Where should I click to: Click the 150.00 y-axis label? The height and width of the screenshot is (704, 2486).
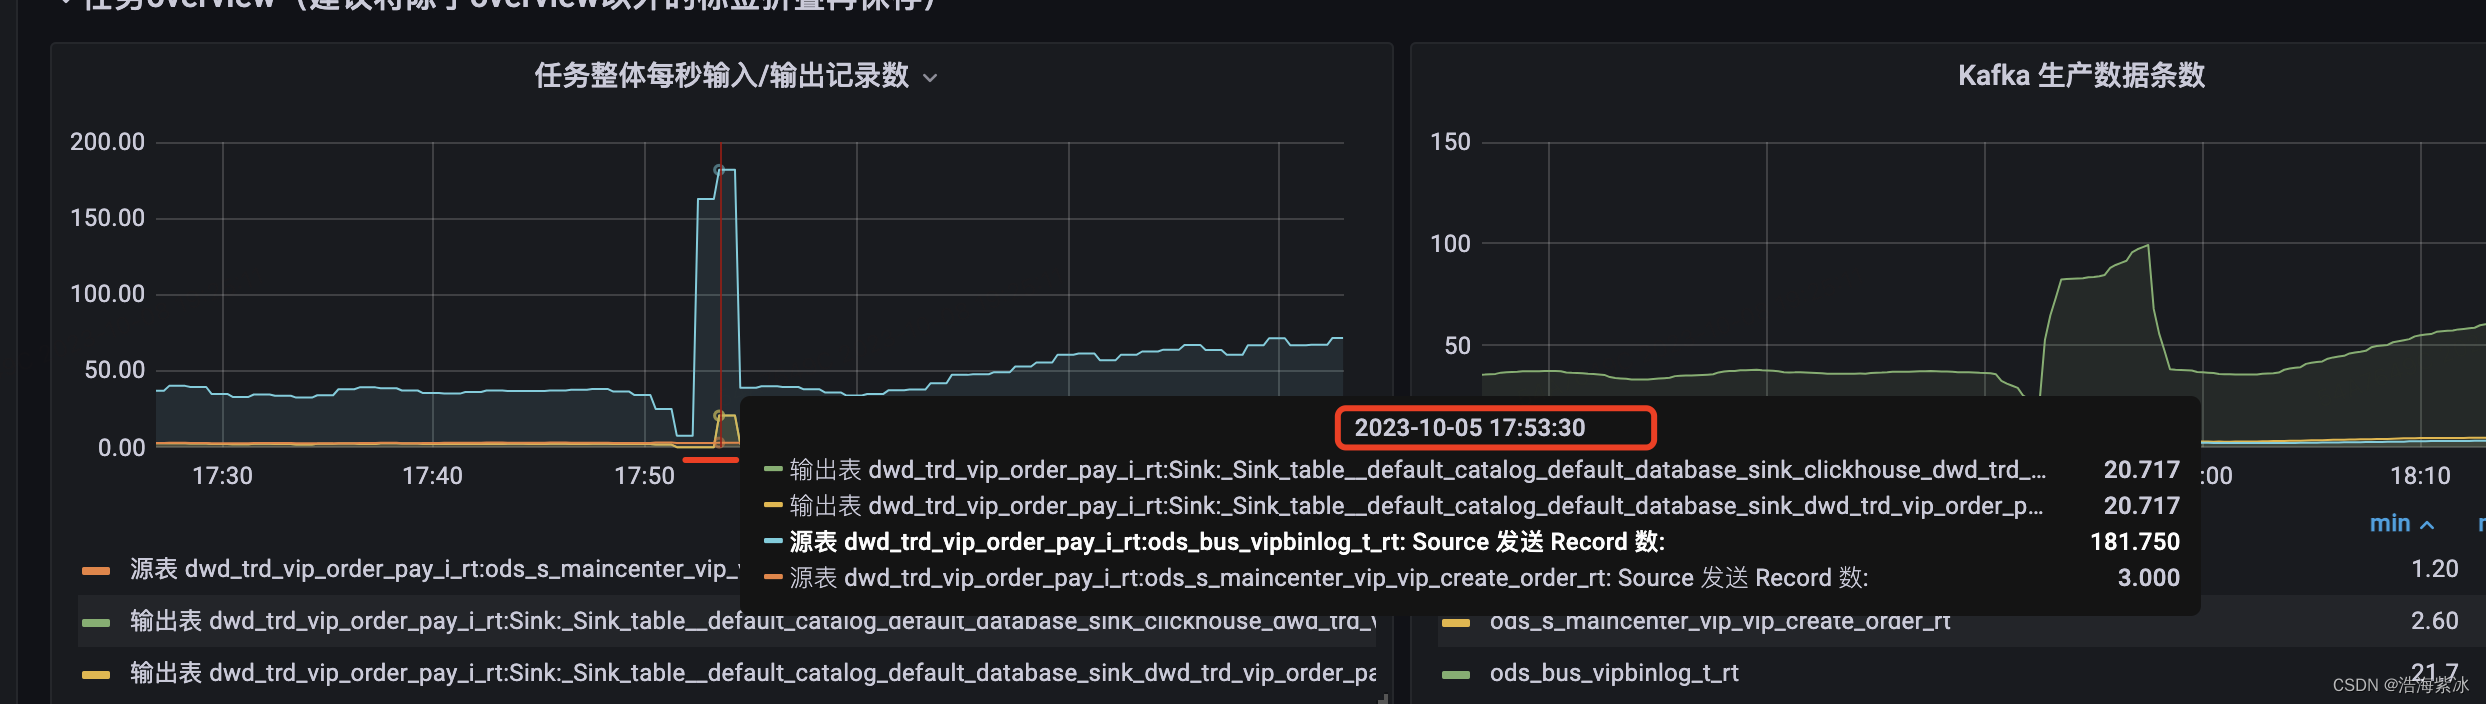point(107,218)
